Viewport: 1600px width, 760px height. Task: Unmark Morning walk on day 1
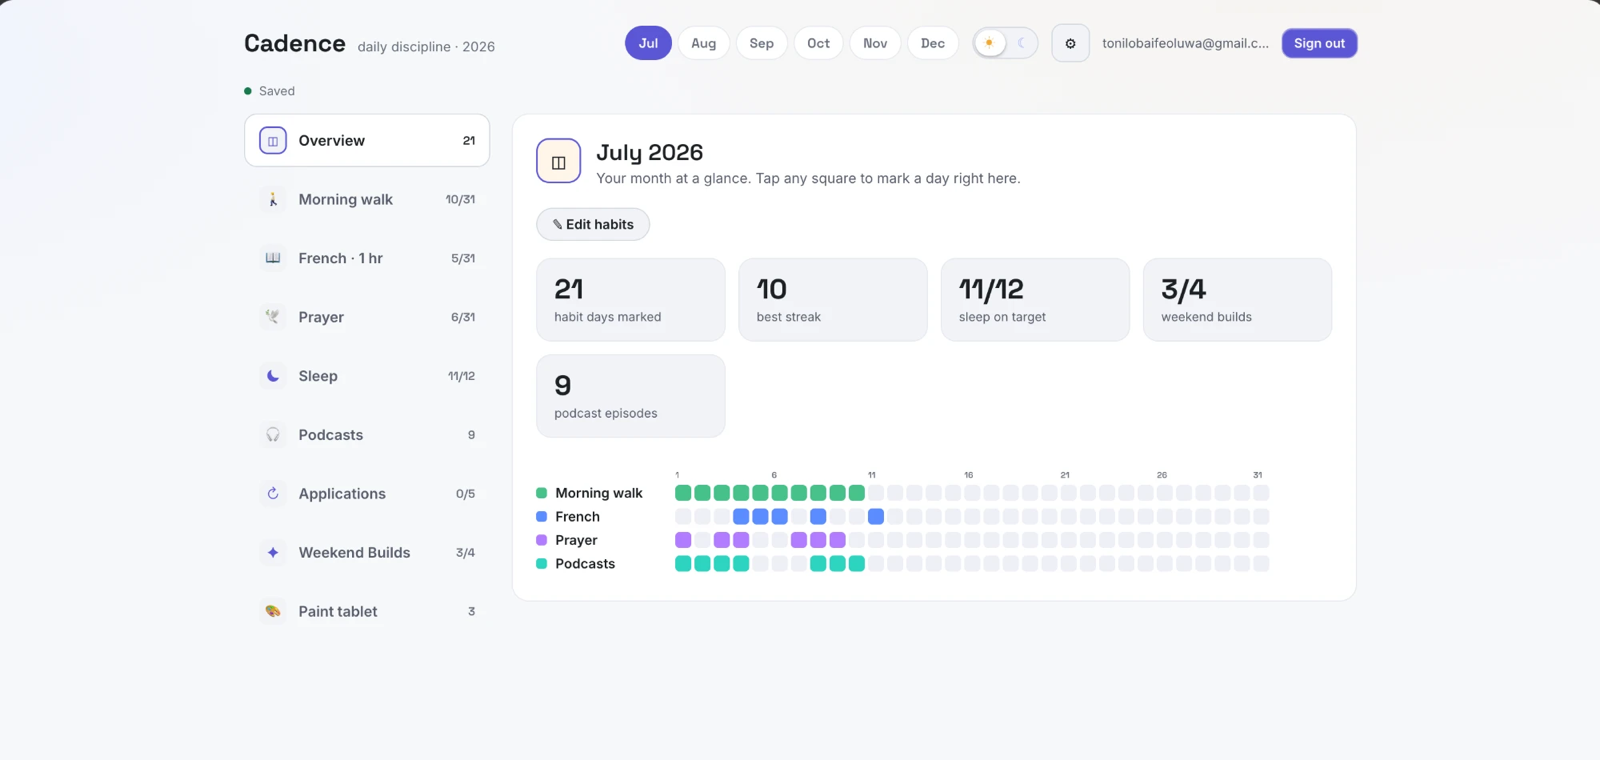coord(683,493)
